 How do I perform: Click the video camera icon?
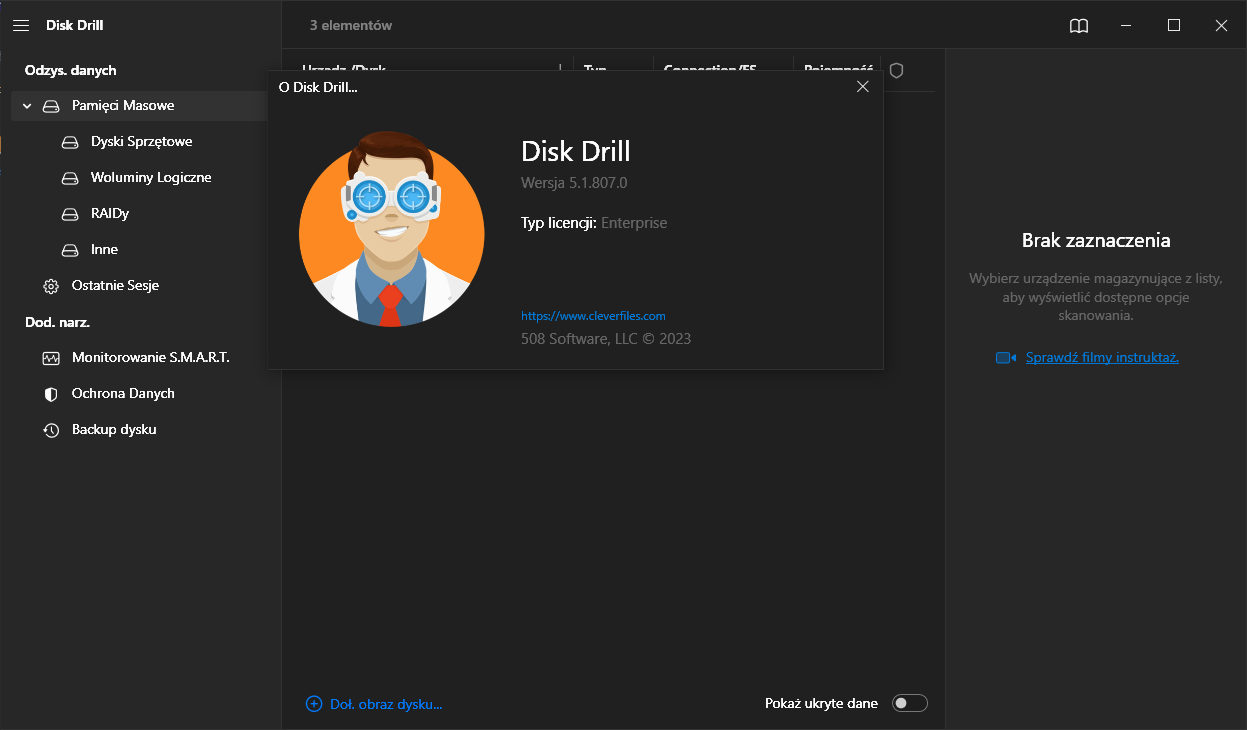[x=1006, y=358]
